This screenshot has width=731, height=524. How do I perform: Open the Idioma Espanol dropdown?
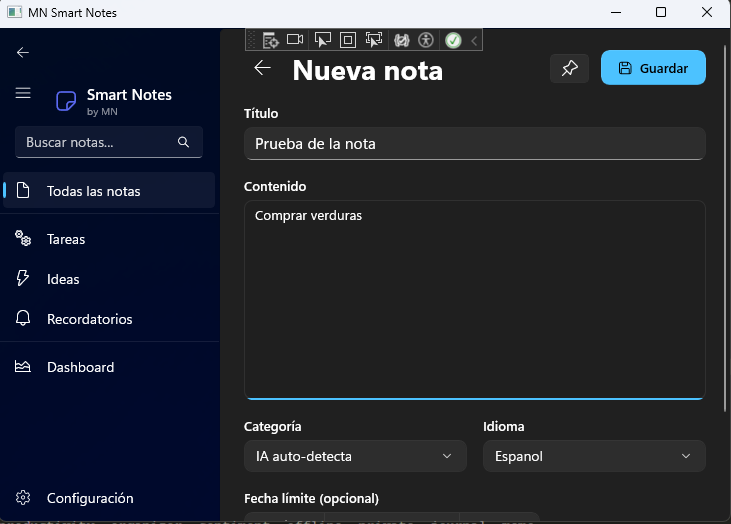pyautogui.click(x=594, y=456)
